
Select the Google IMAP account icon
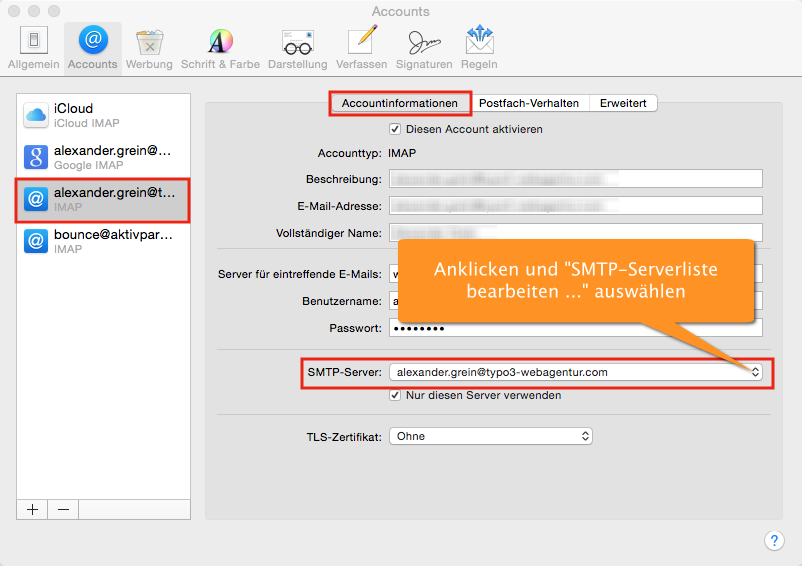[x=36, y=157]
